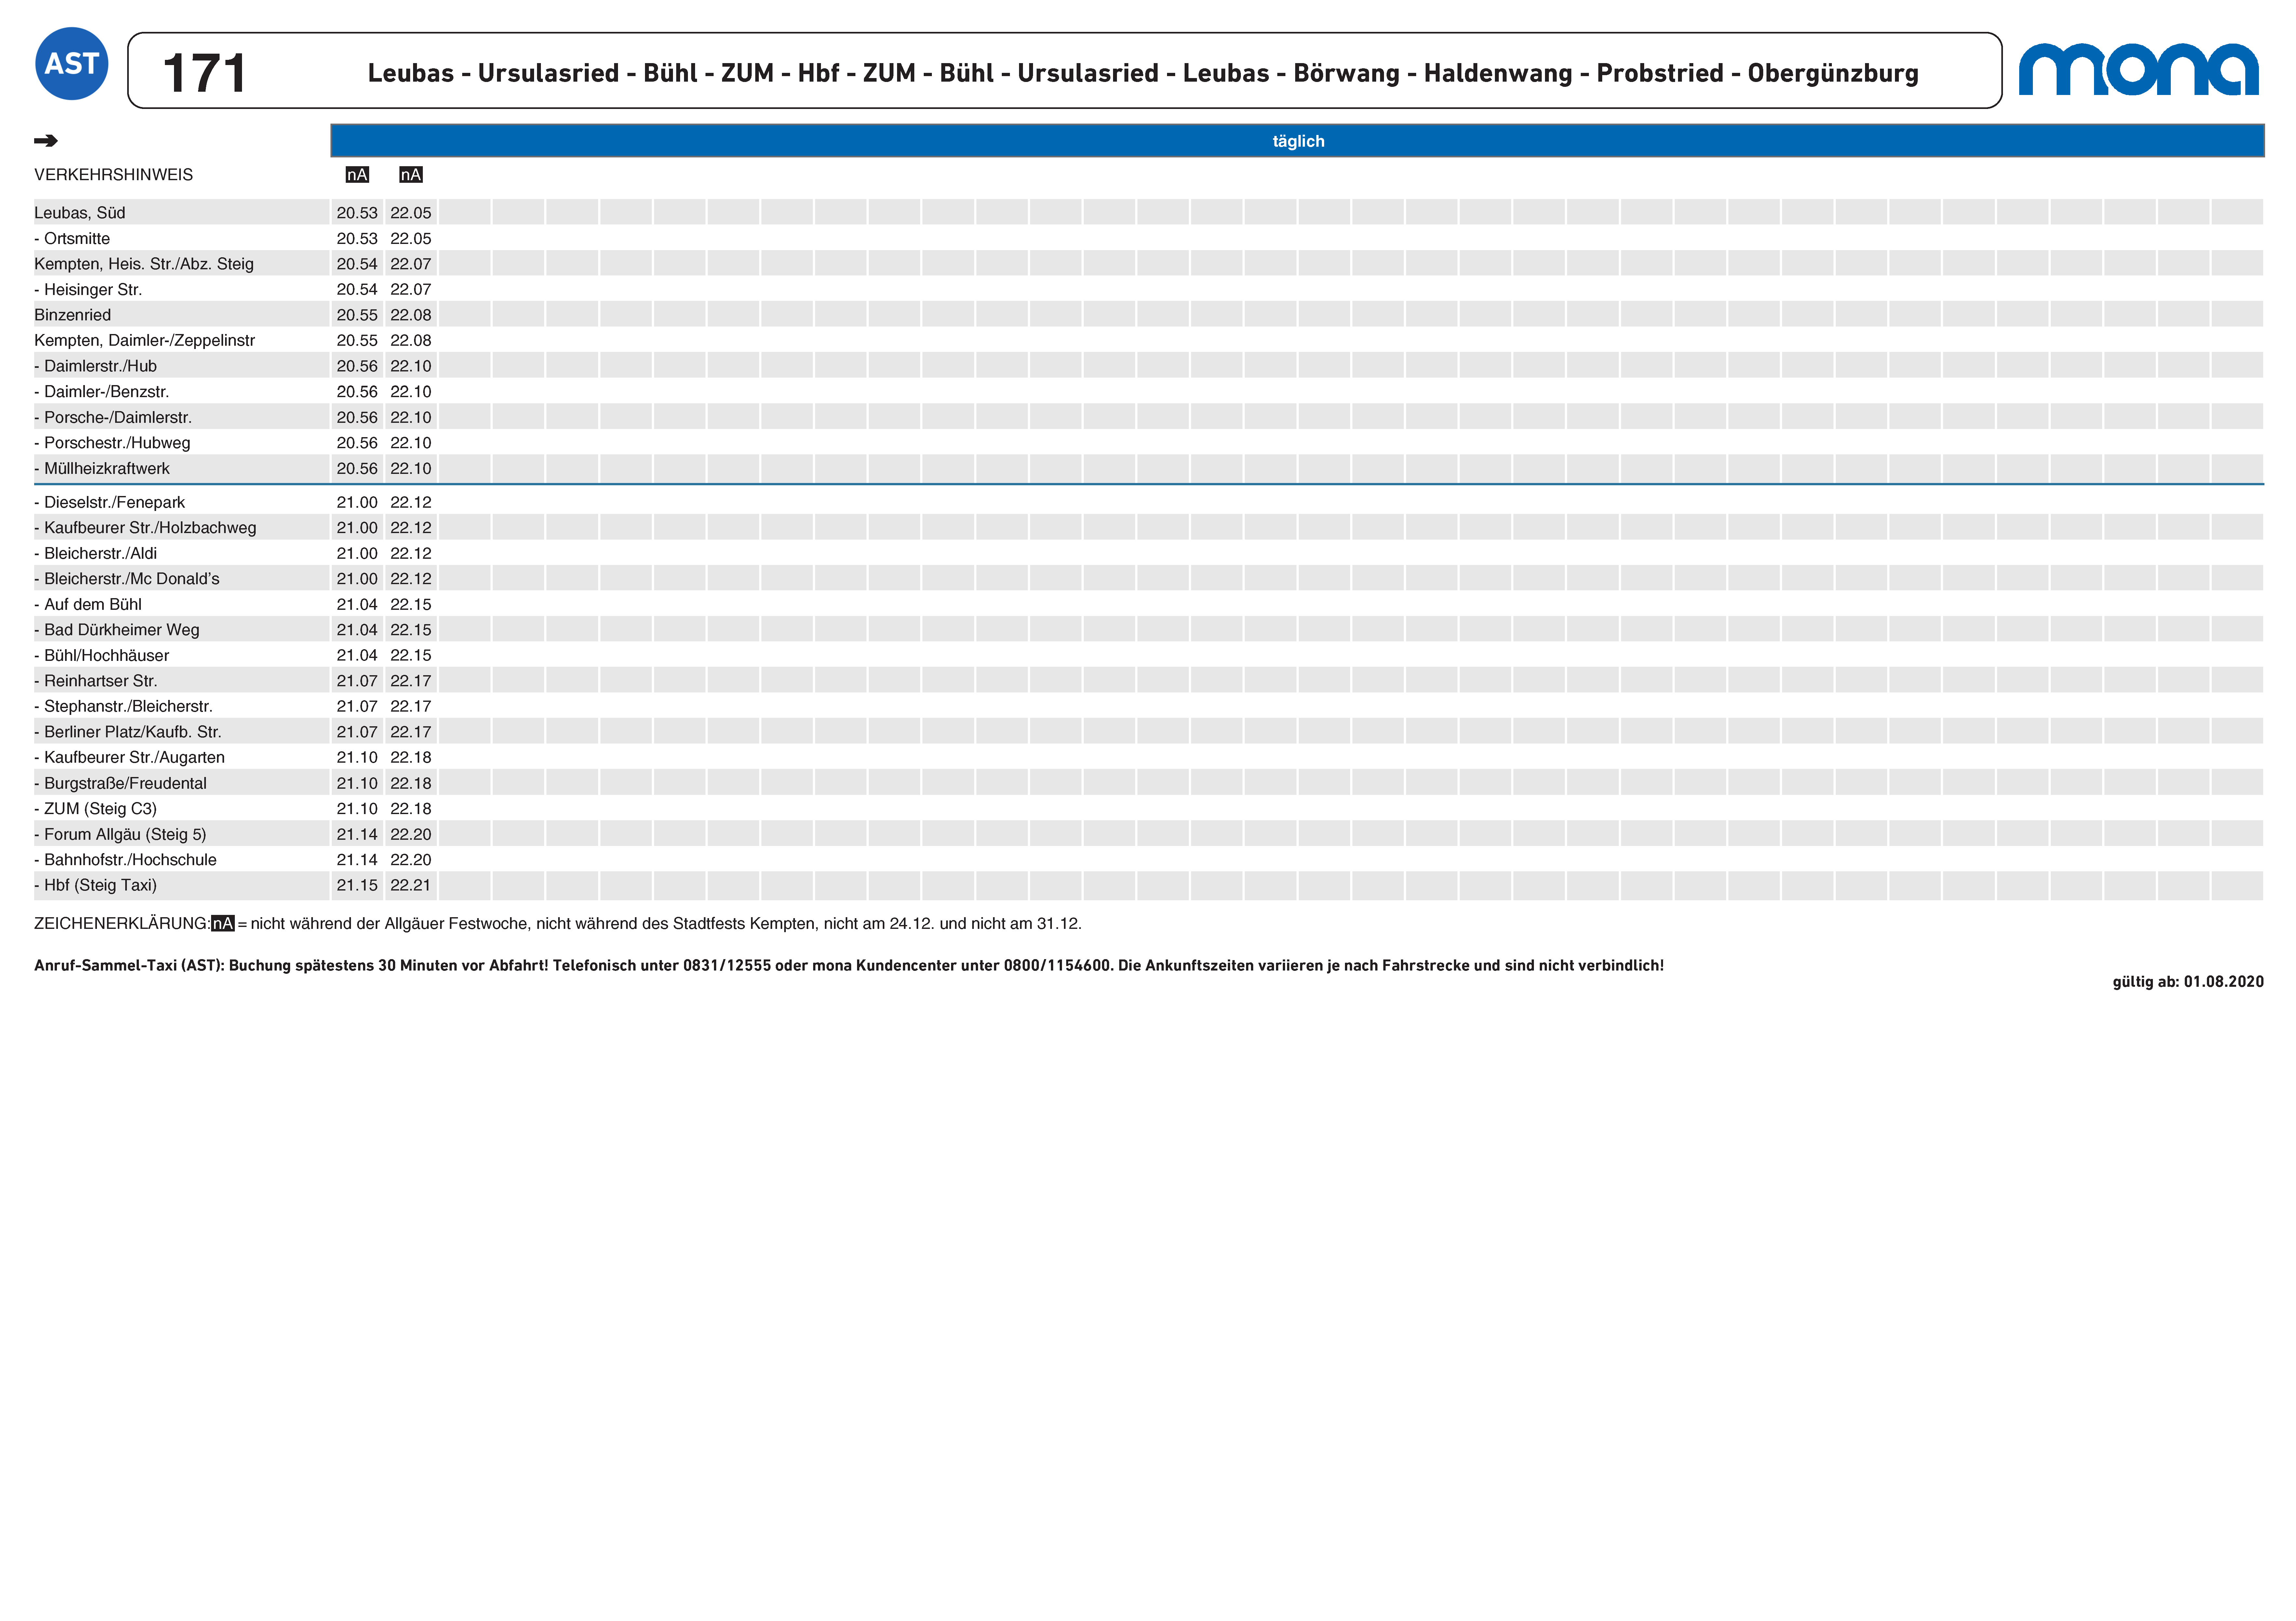Click the 20.53 departure at Leubas, Süd
The width and height of the screenshot is (2296, 1621).
(357, 213)
